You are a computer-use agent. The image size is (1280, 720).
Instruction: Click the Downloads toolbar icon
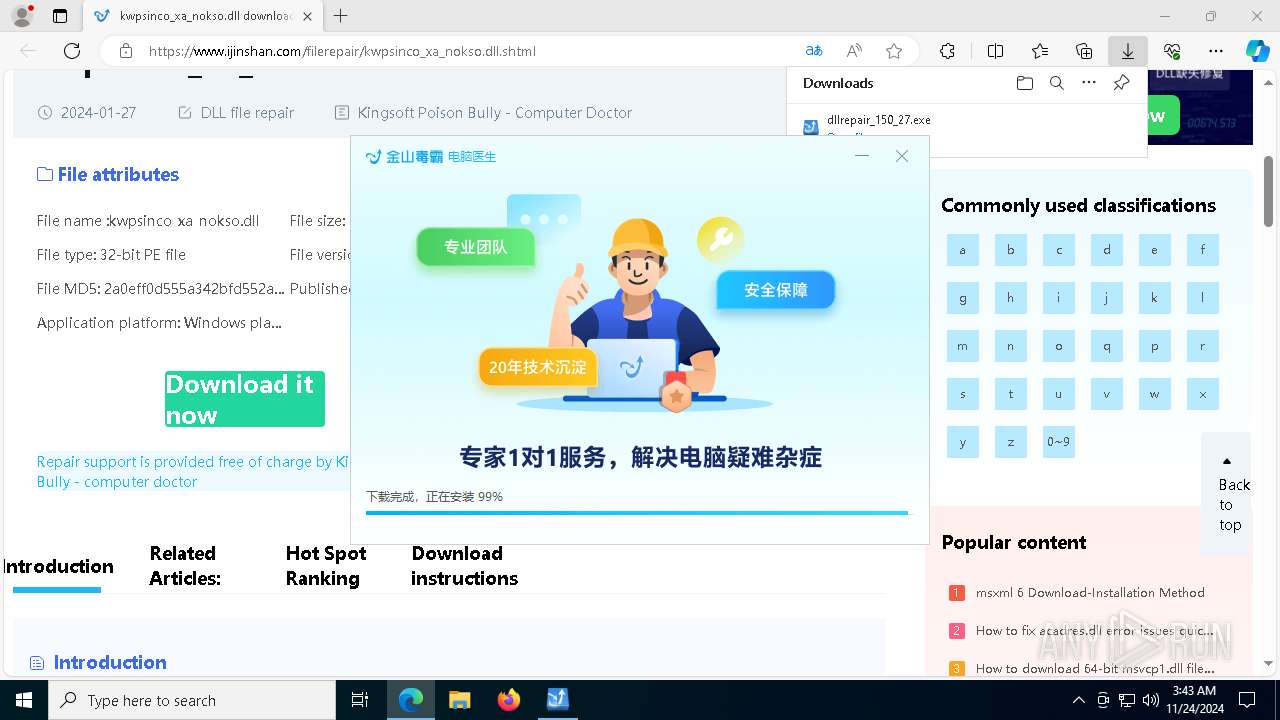pos(1128,51)
